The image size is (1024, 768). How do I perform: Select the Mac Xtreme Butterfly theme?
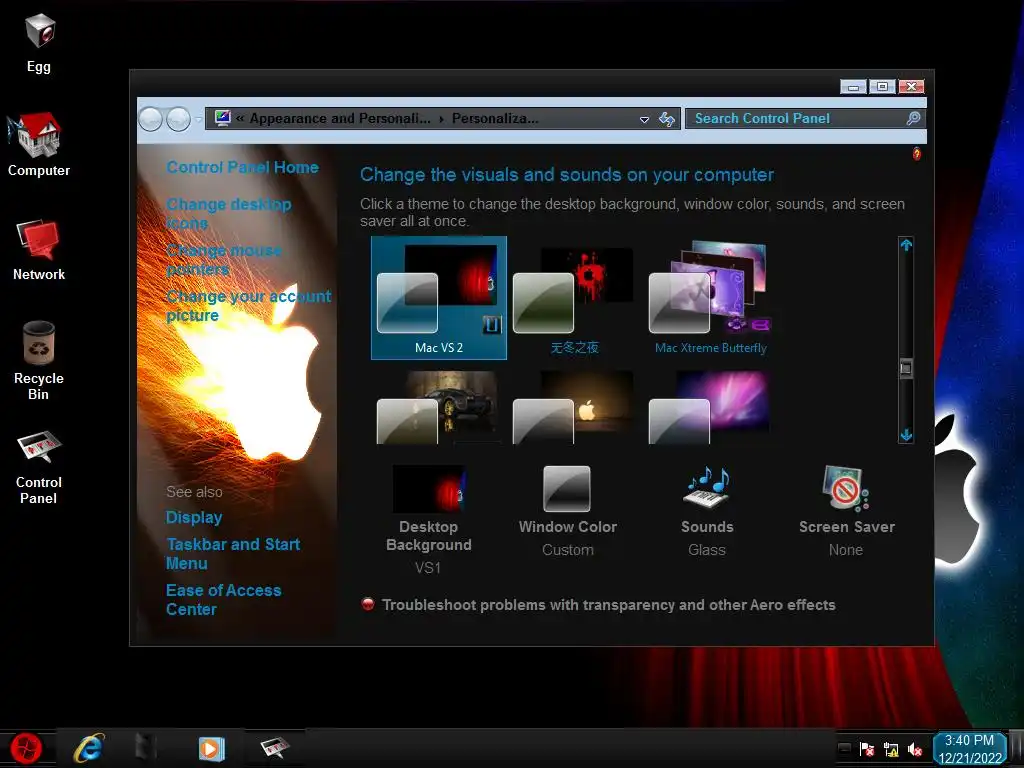pyautogui.click(x=711, y=298)
